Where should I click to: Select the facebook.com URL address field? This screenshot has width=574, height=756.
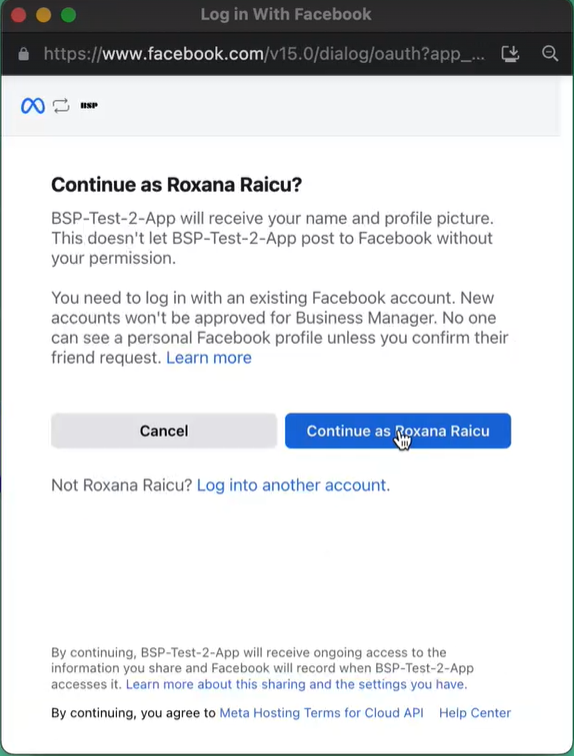[264, 54]
